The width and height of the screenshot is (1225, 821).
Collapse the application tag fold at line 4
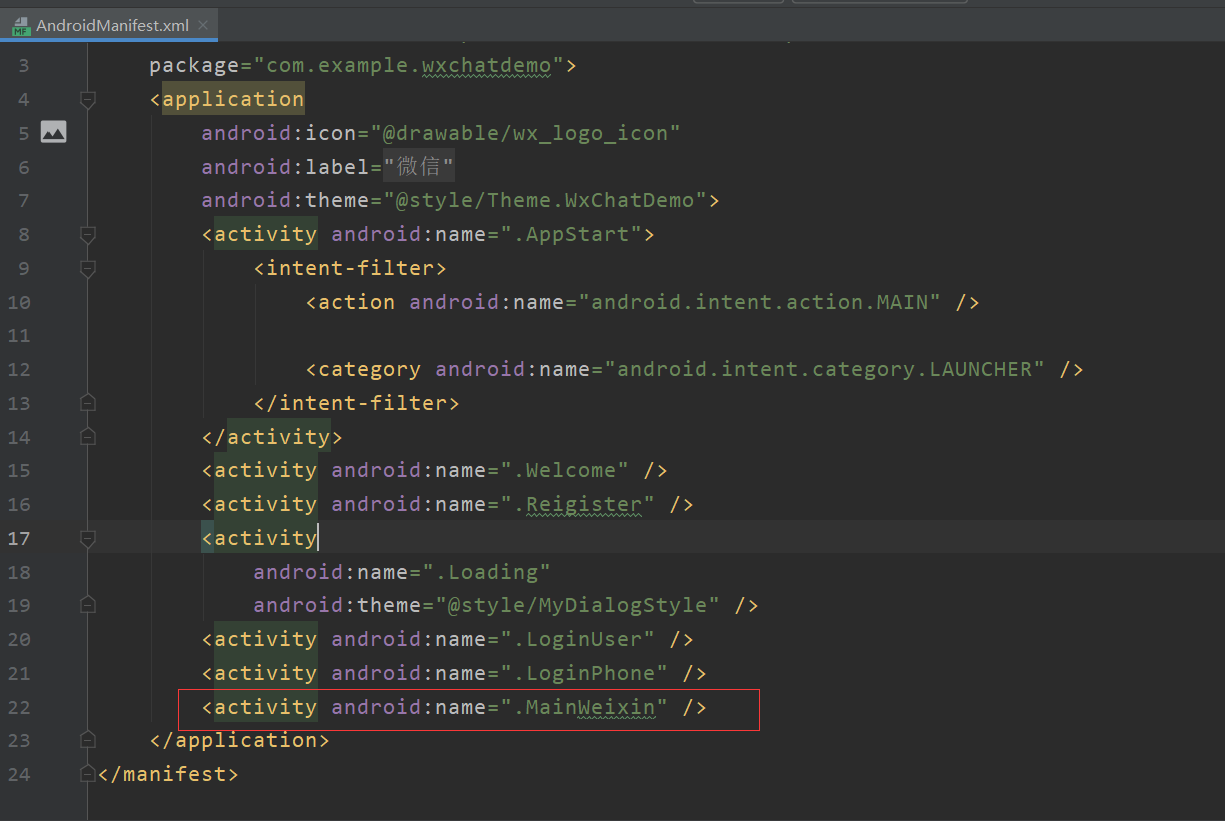[87, 99]
